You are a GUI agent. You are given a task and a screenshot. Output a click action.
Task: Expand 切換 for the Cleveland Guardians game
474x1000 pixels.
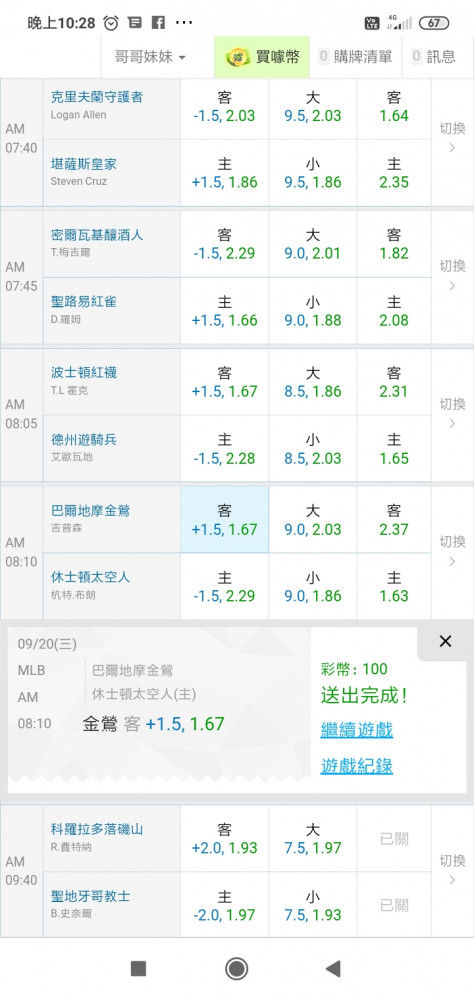point(452,137)
